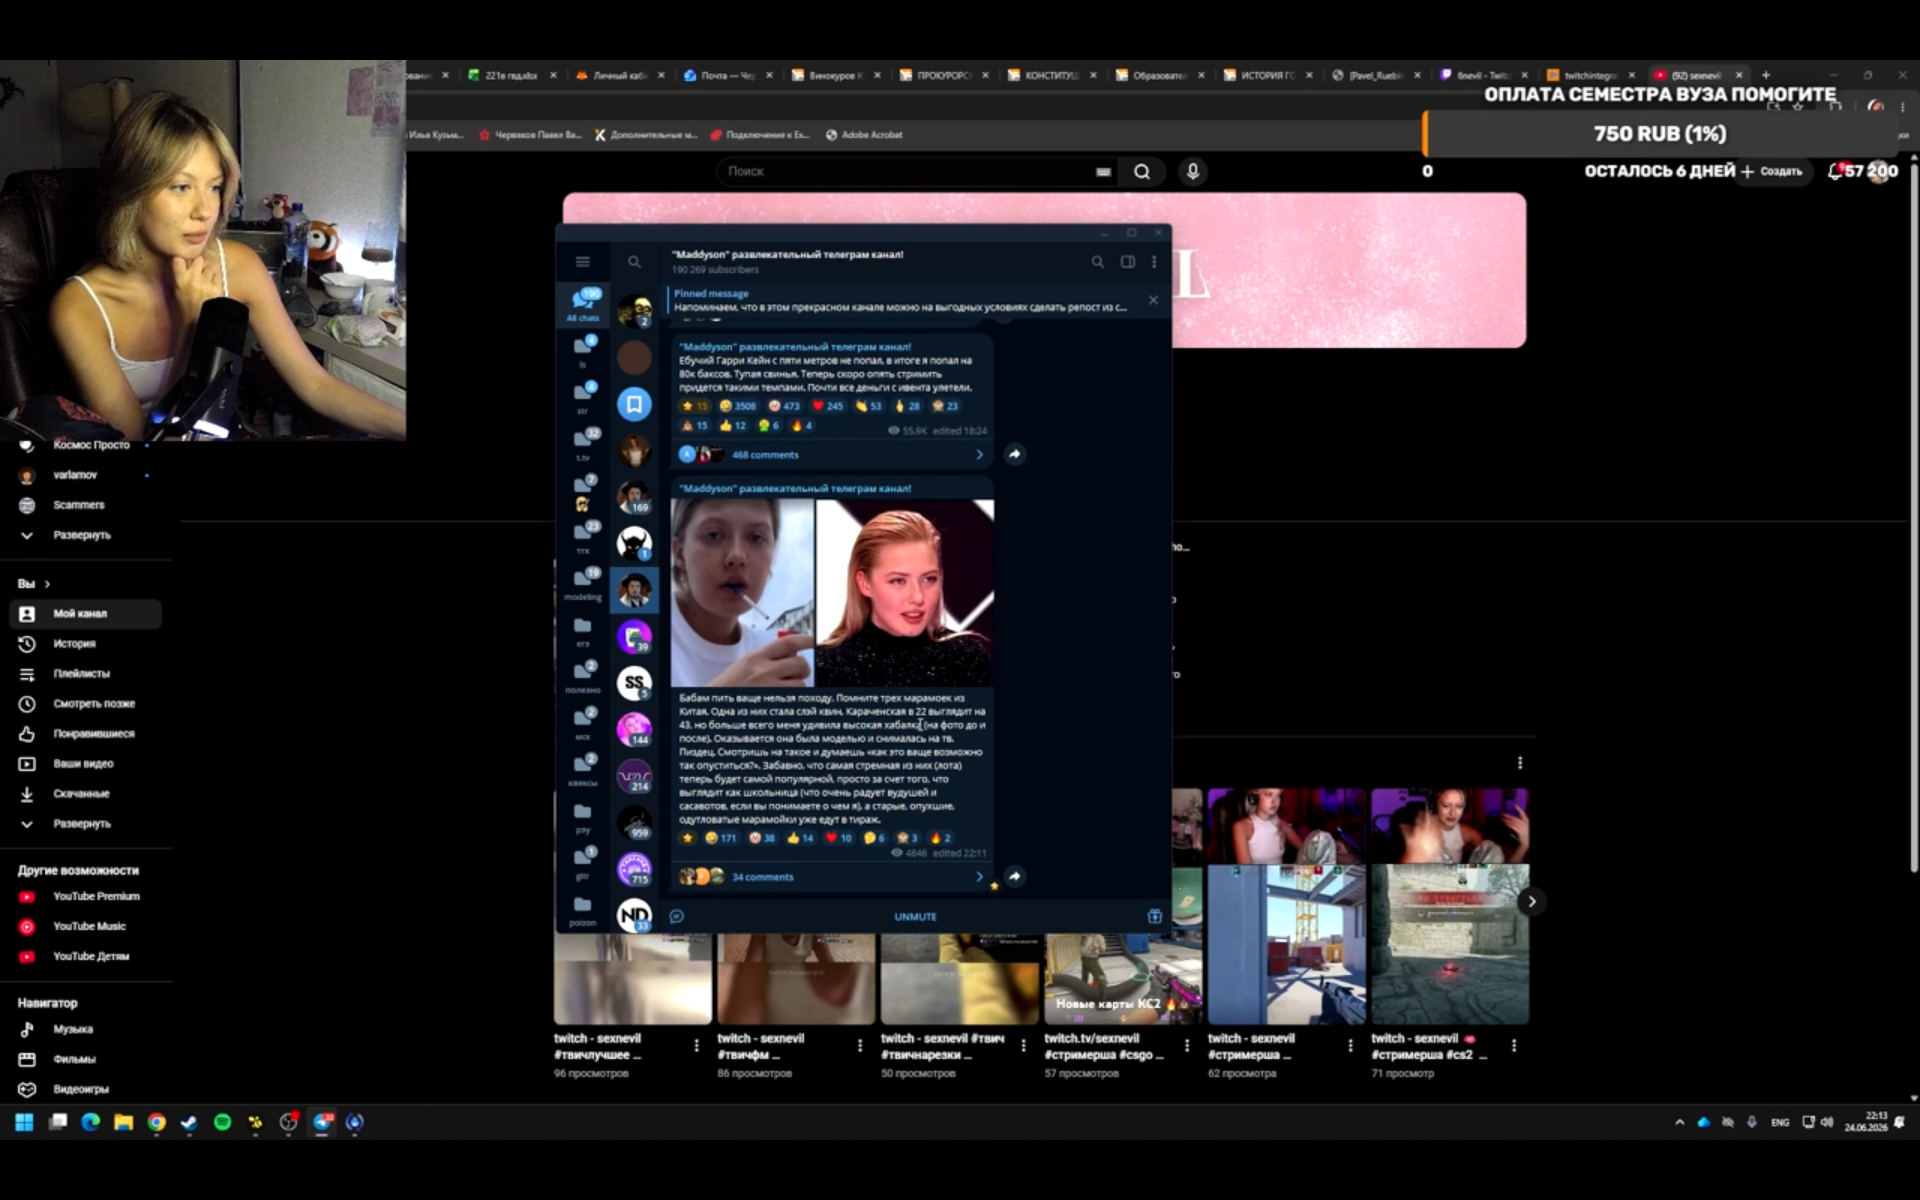Open Saved Messages bookmark chat
This screenshot has height=1200, width=1920.
tap(634, 404)
